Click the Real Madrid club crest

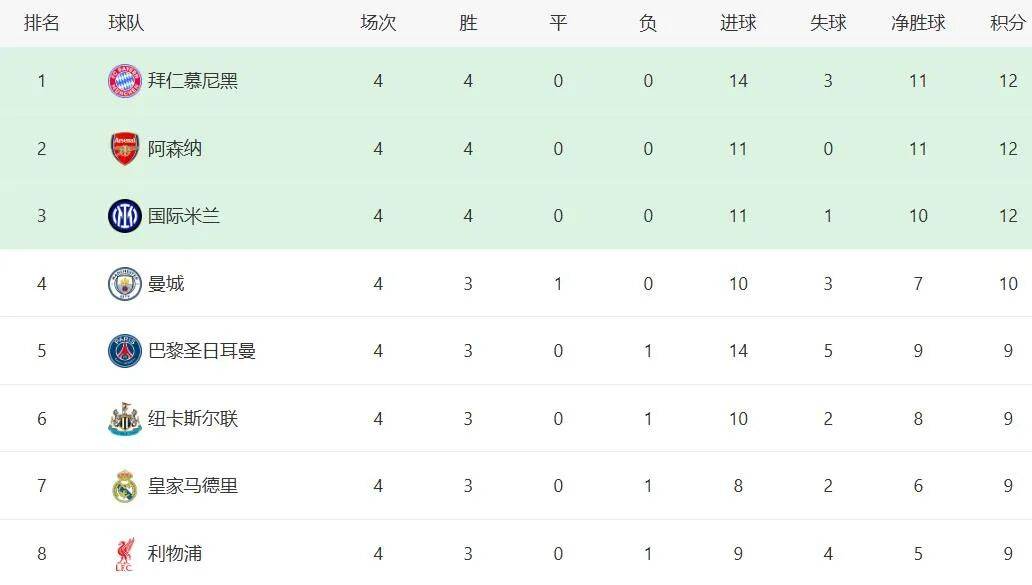(x=125, y=486)
